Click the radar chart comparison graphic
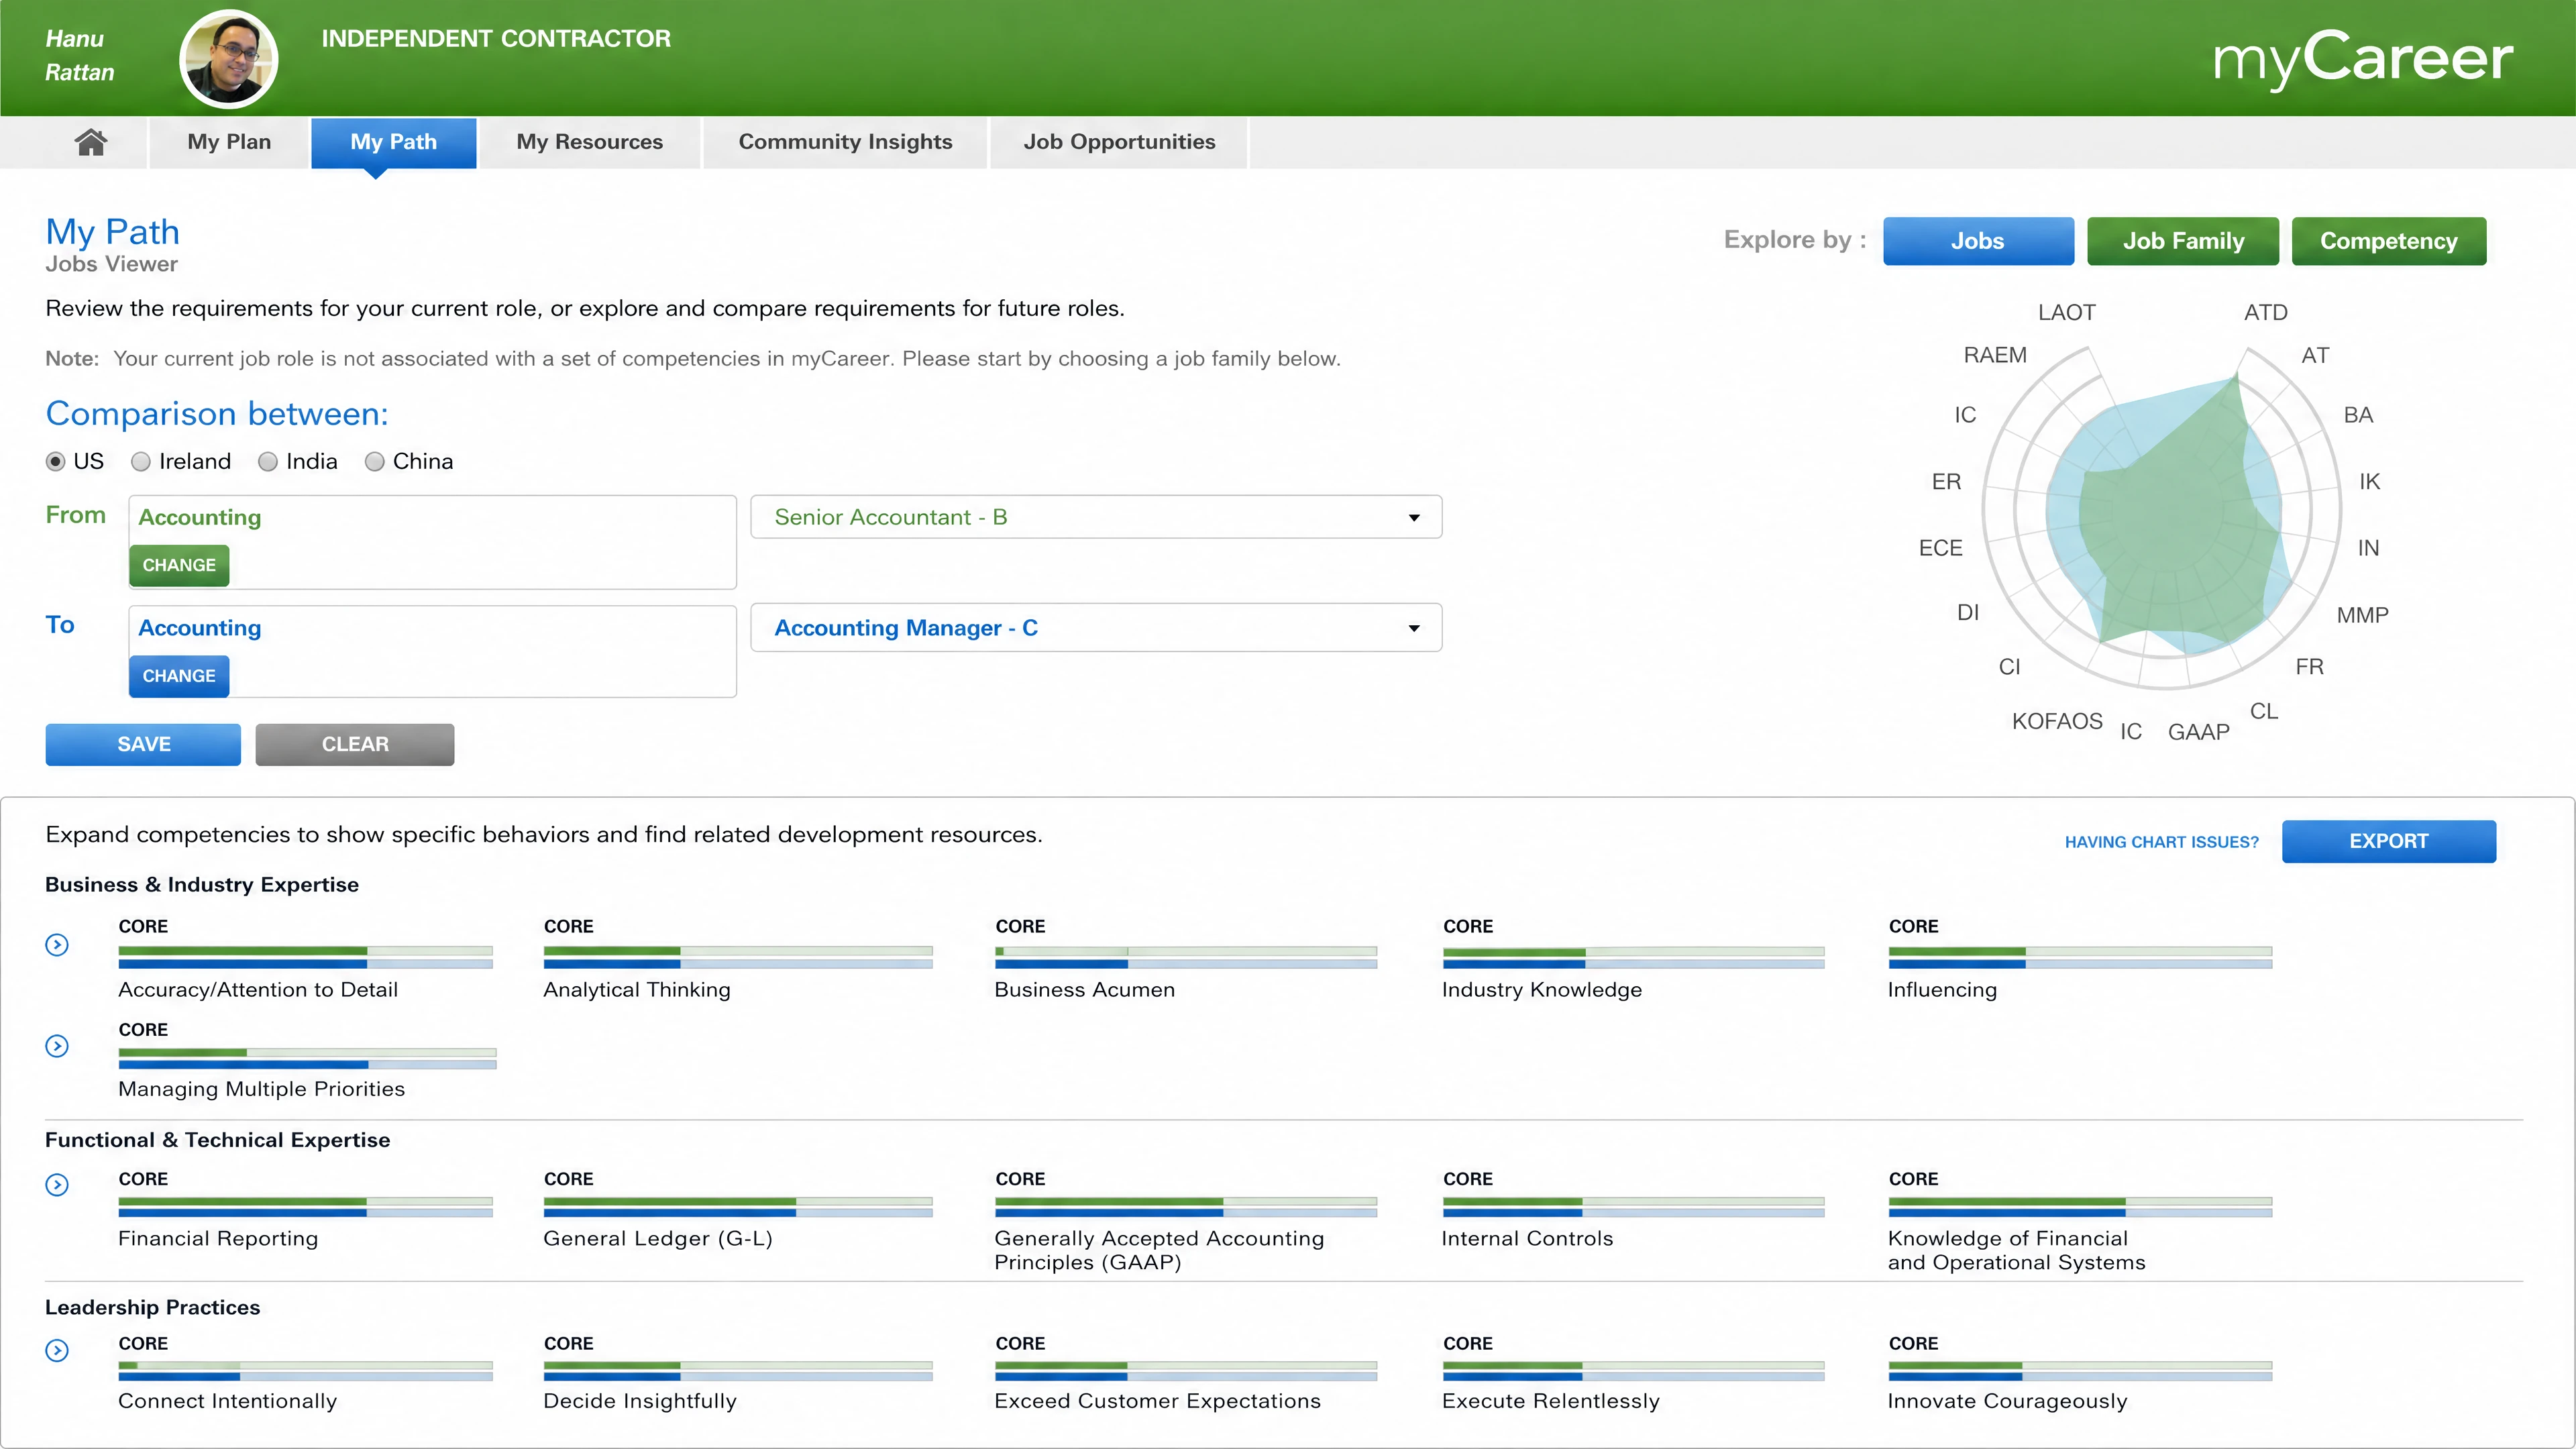The height and width of the screenshot is (1449, 2576). coord(2163,518)
